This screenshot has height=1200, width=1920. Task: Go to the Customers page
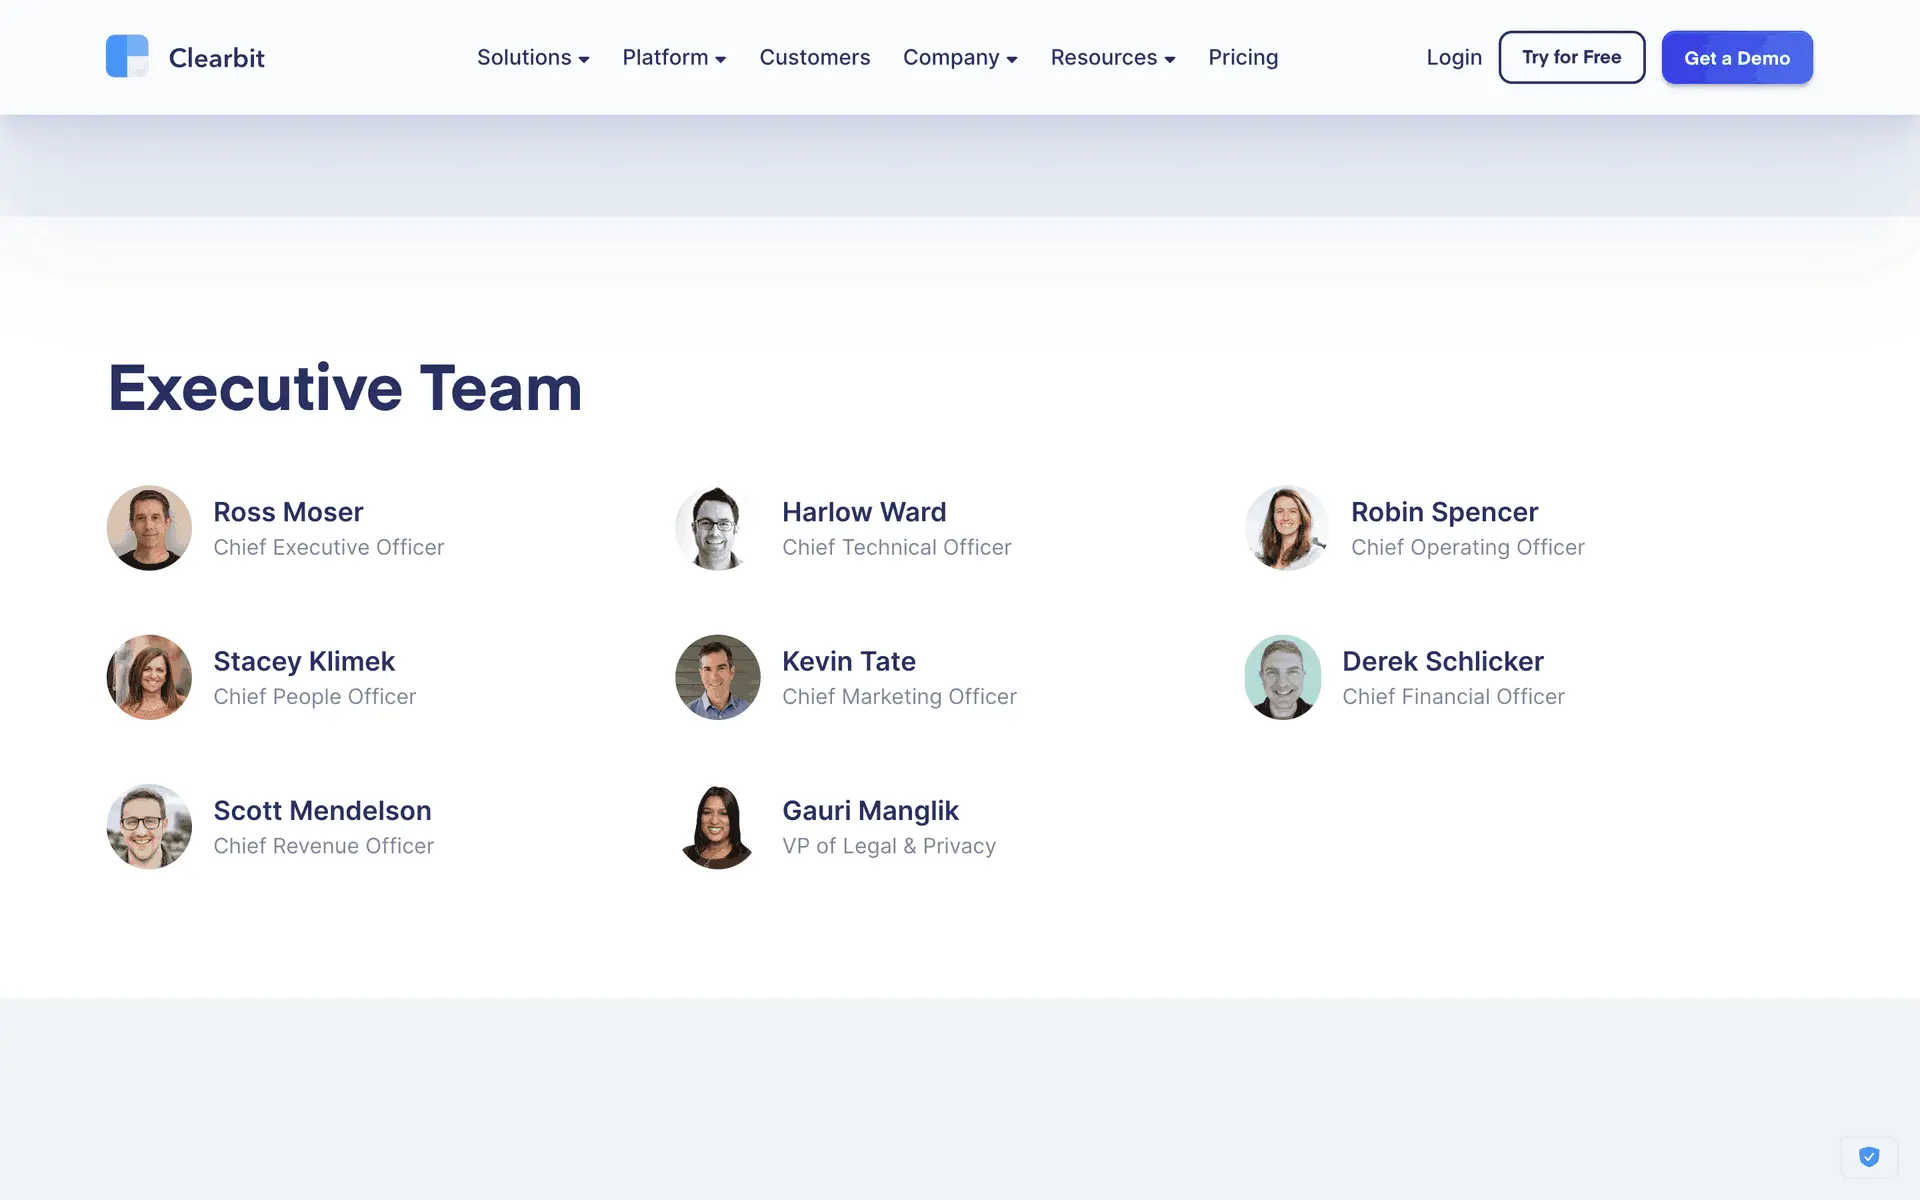click(x=814, y=58)
